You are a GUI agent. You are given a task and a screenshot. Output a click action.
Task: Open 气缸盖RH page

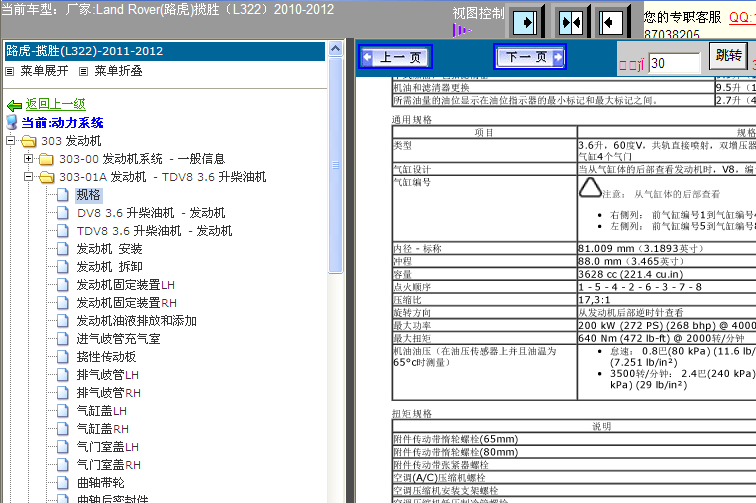(x=103, y=429)
